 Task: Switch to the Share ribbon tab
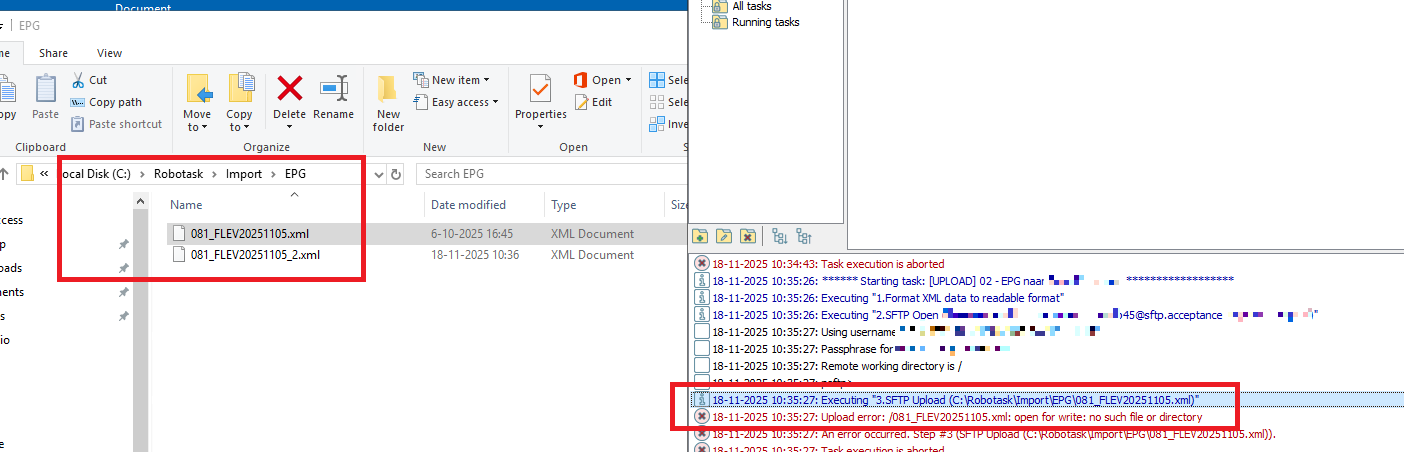click(x=53, y=53)
